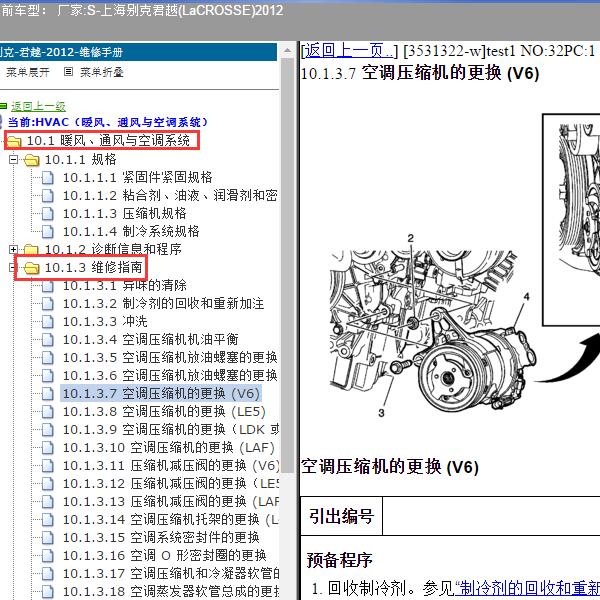Open the 返回上一级 link
Screen dimensions: 600x600
[38, 106]
